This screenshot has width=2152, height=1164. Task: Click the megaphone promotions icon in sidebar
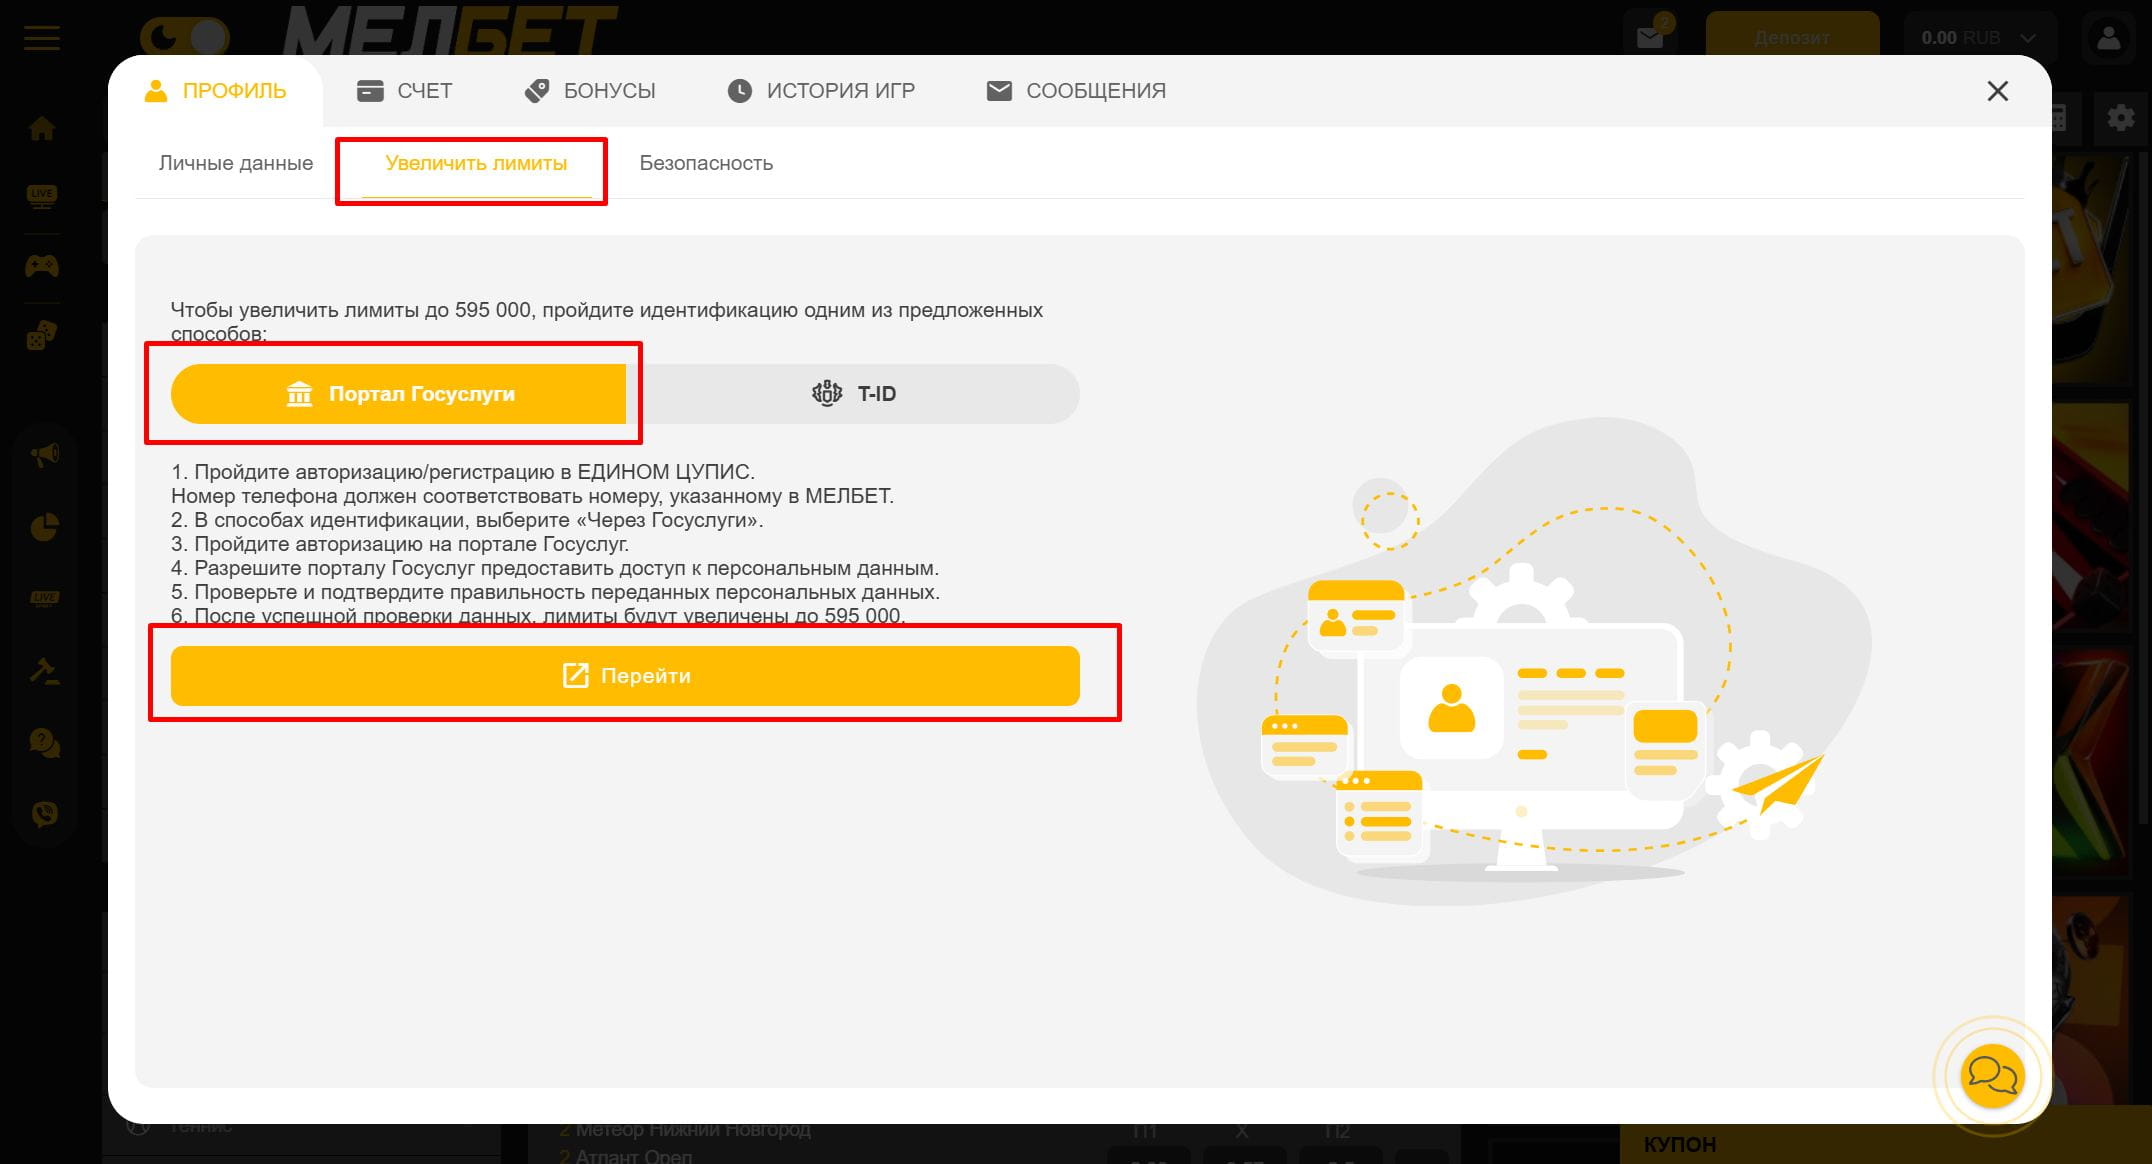(x=44, y=455)
